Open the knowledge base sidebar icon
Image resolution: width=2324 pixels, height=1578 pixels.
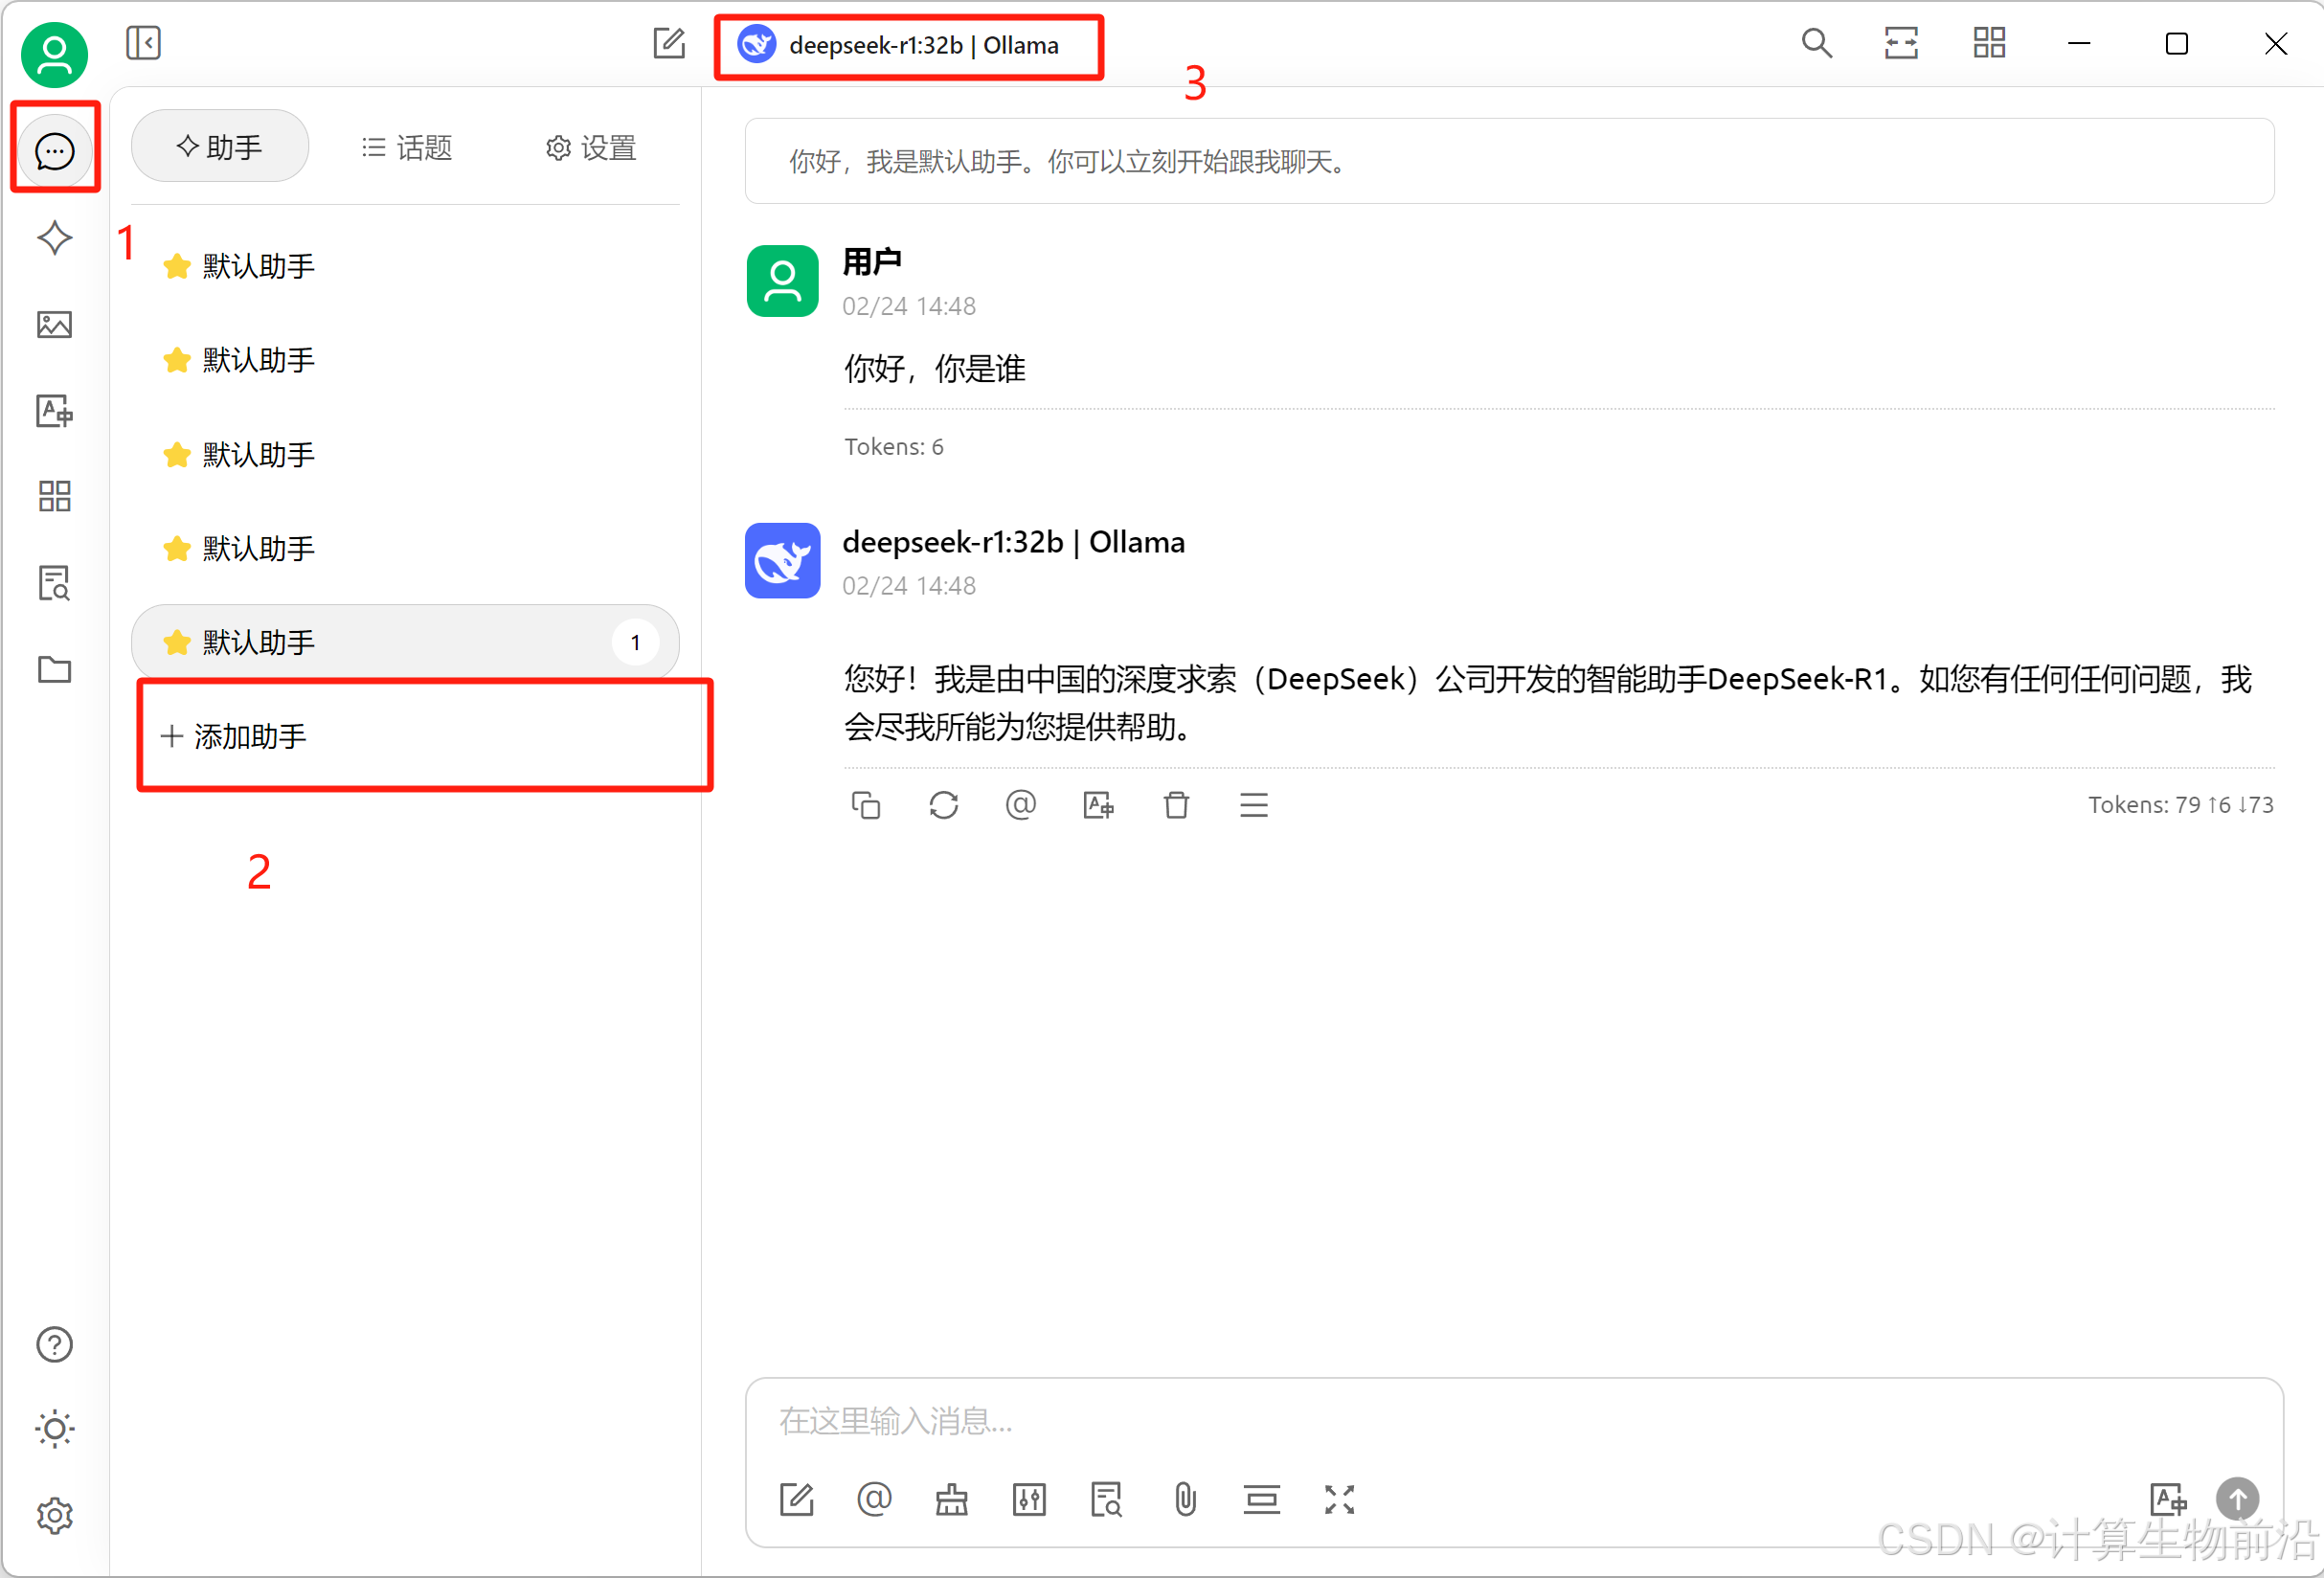pos(54,583)
